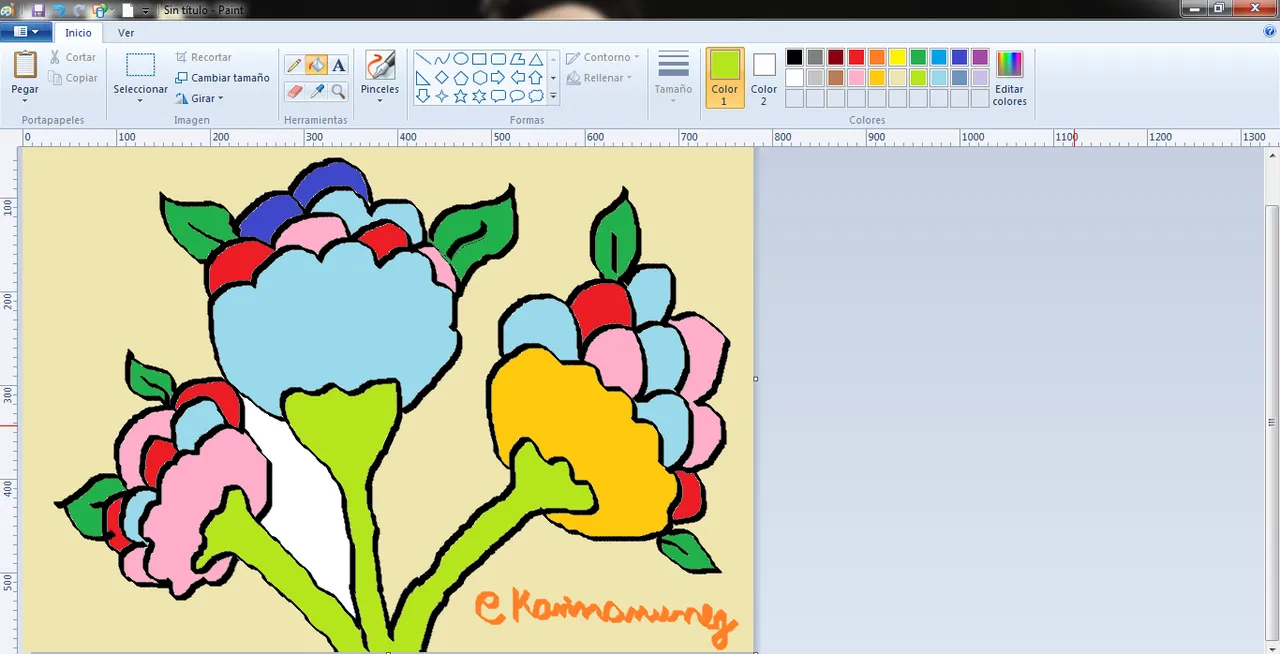Viewport: 1280px width, 654px height.
Task: Choose the Curve shape
Action: pos(442,59)
